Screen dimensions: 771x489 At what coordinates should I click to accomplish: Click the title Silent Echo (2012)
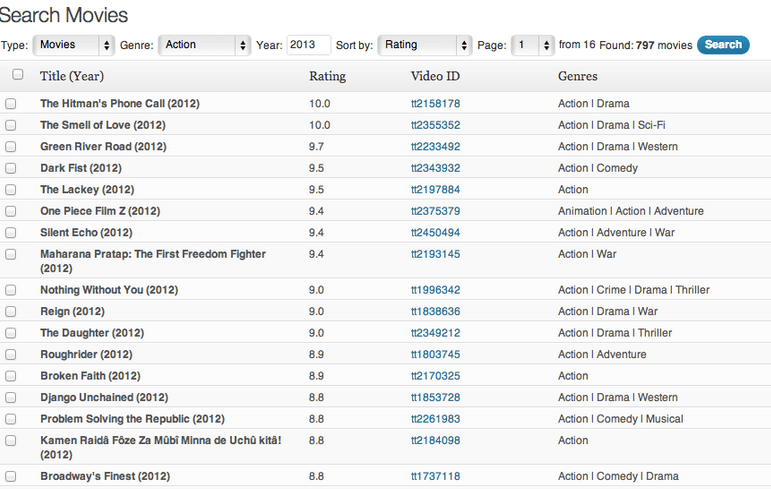(x=86, y=233)
